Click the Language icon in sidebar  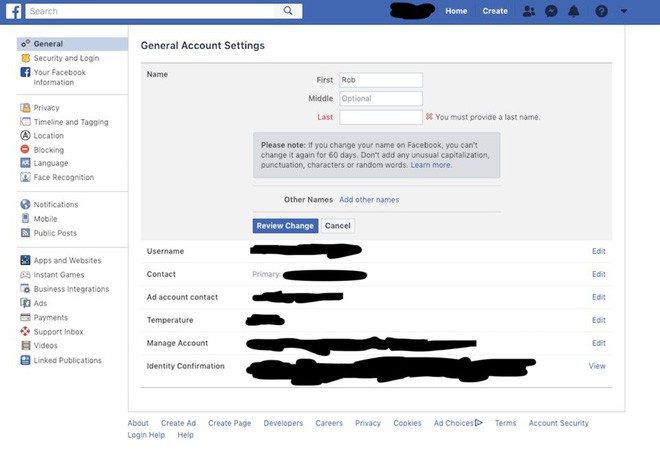coord(25,163)
